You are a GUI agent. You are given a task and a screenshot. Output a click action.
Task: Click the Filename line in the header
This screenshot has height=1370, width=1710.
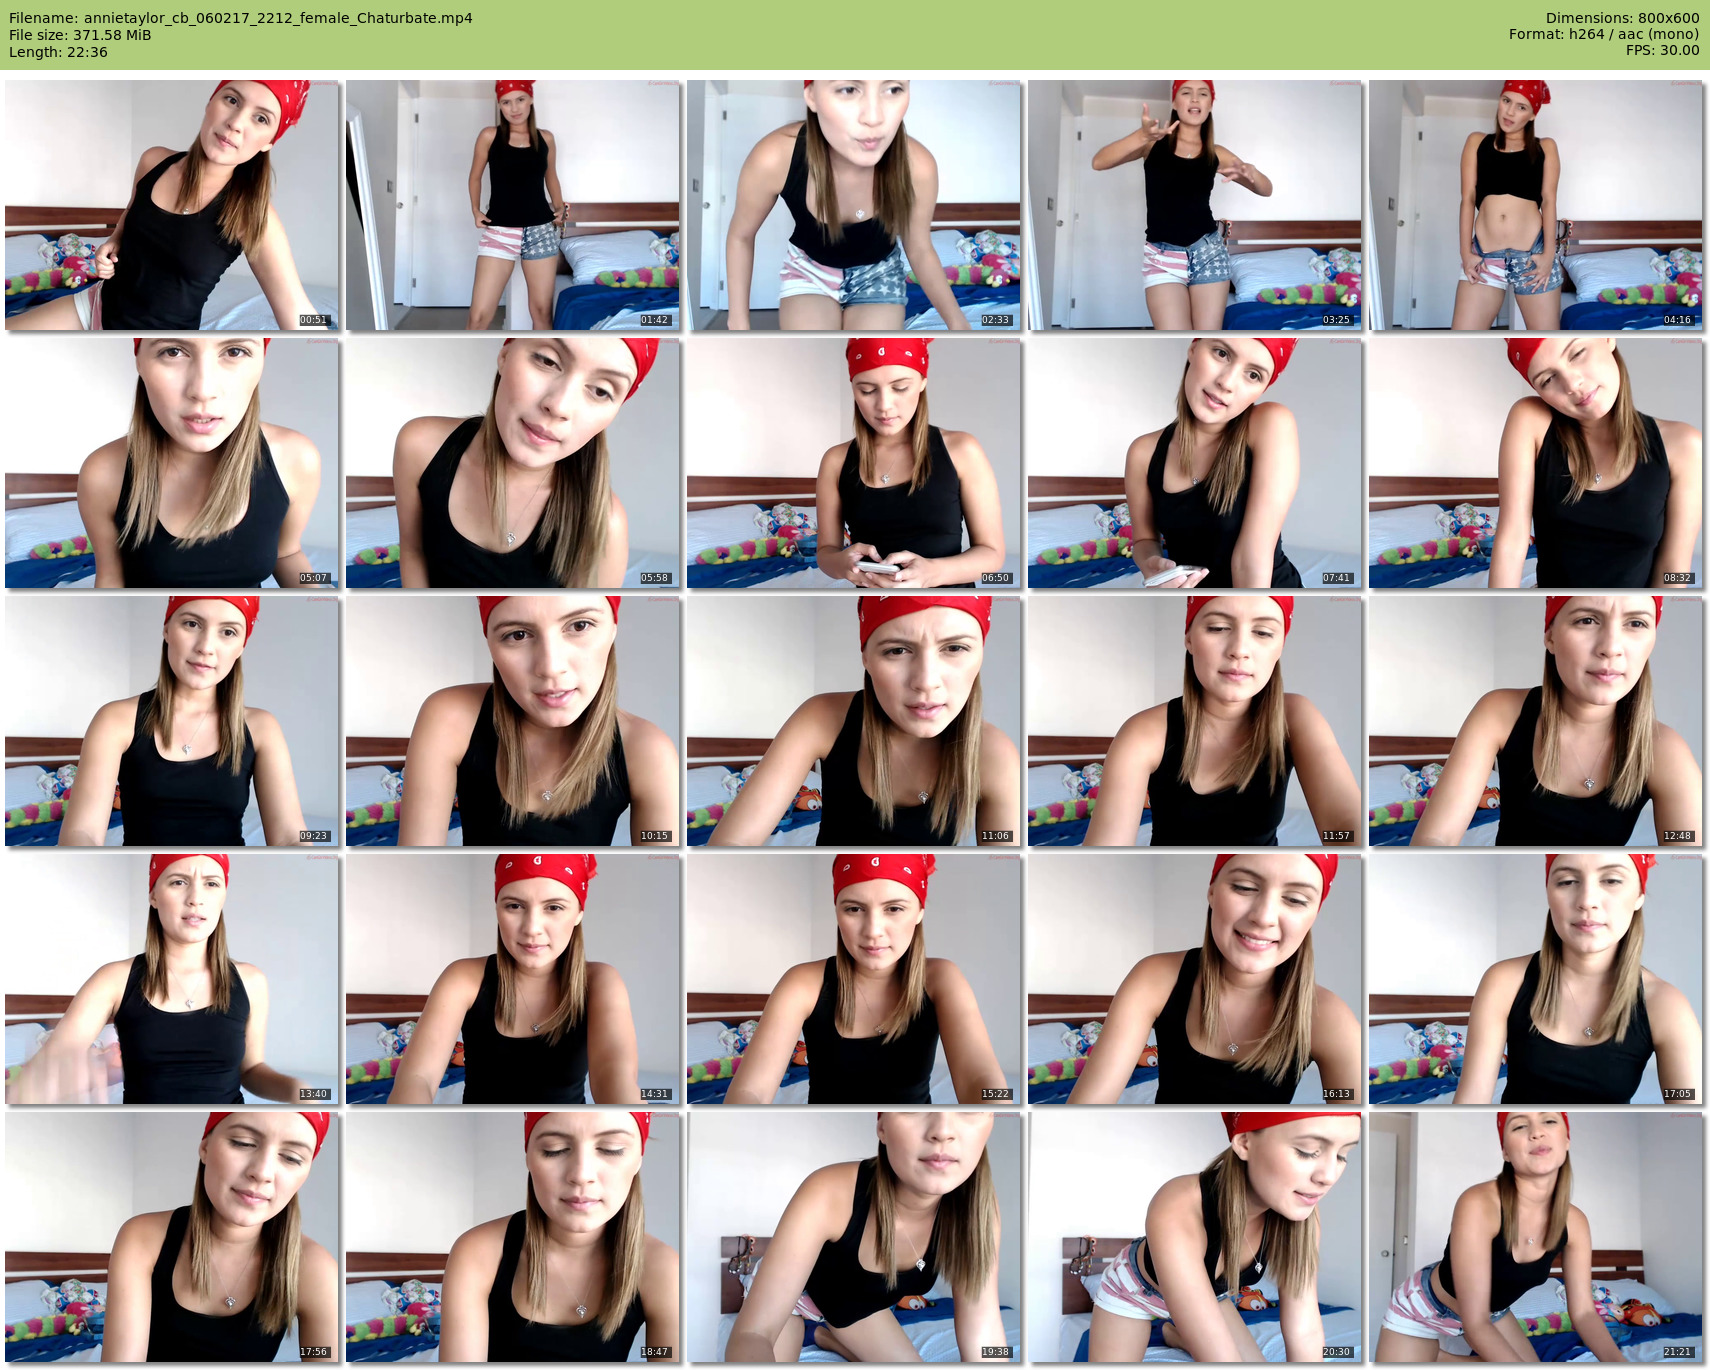[241, 18]
